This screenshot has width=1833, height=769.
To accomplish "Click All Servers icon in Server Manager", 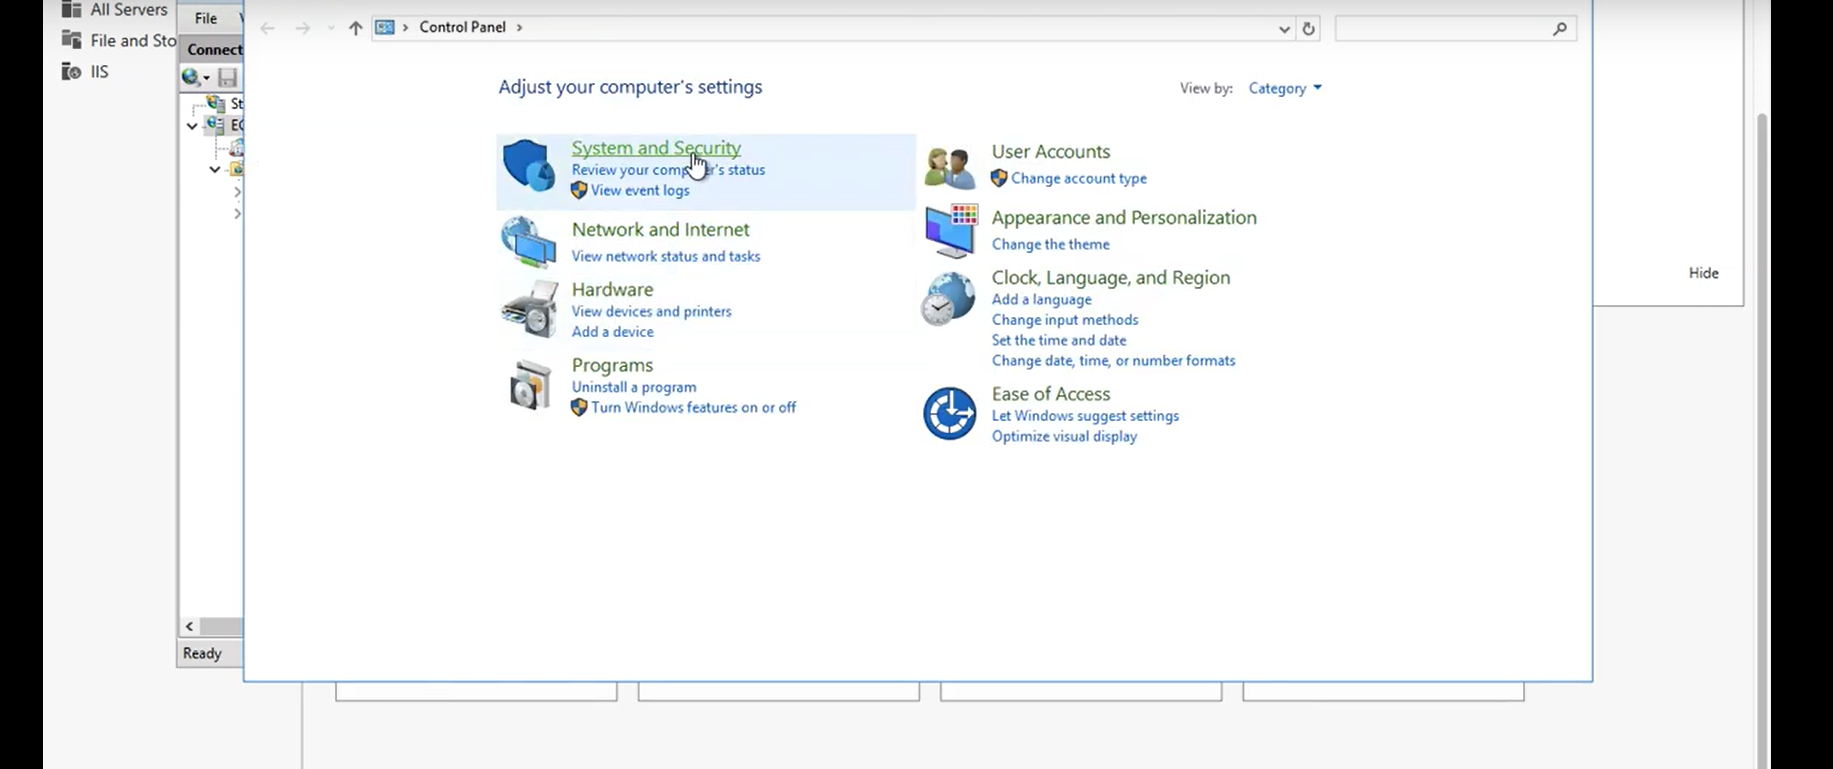I will pyautogui.click(x=71, y=9).
